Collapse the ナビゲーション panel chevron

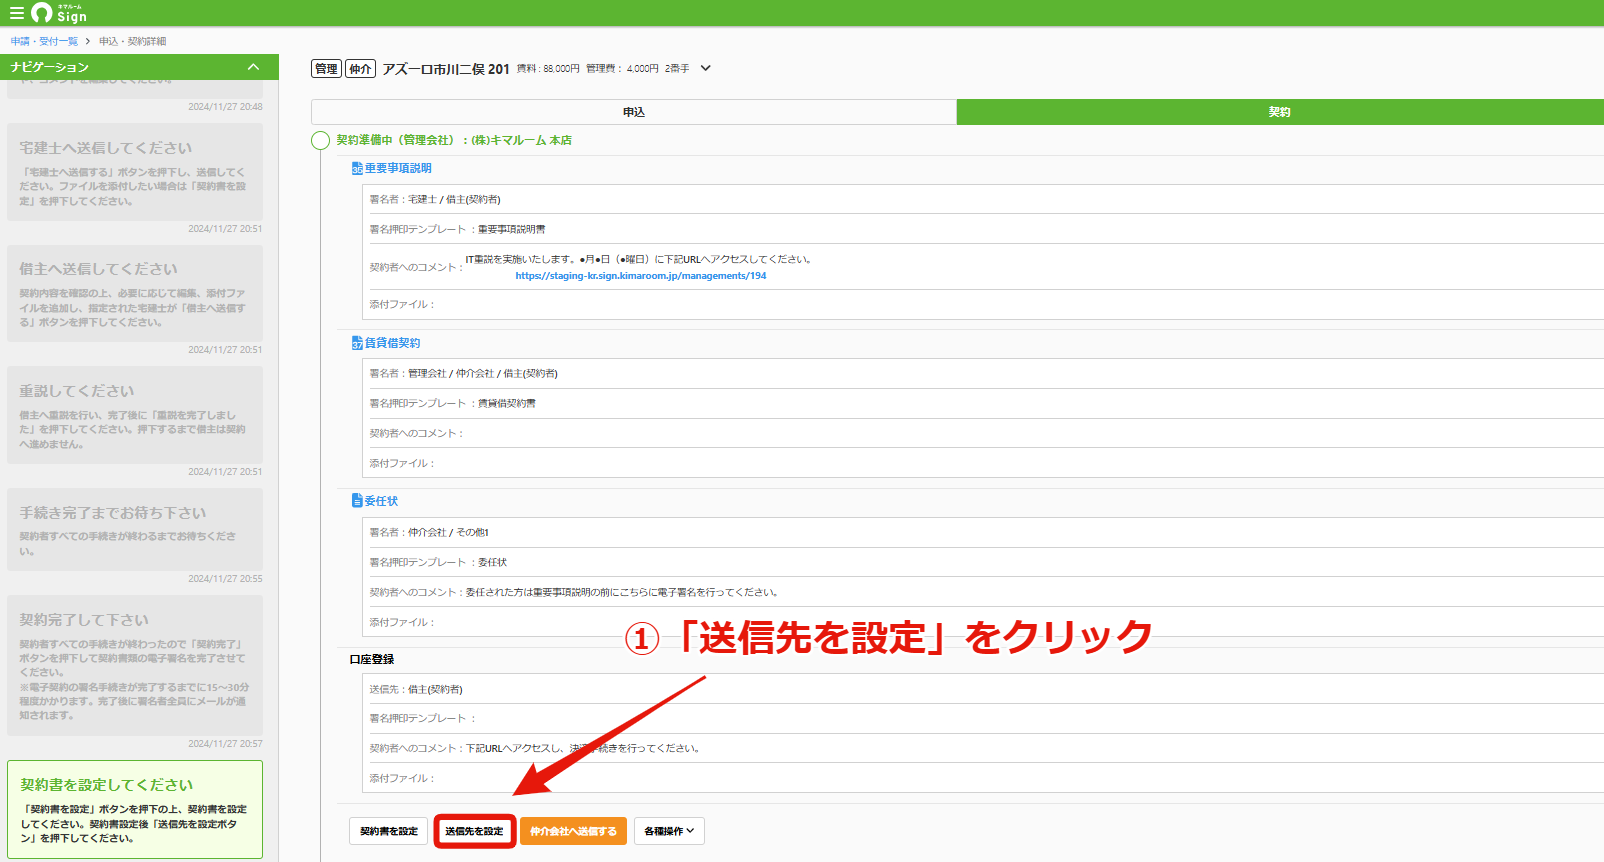[253, 67]
